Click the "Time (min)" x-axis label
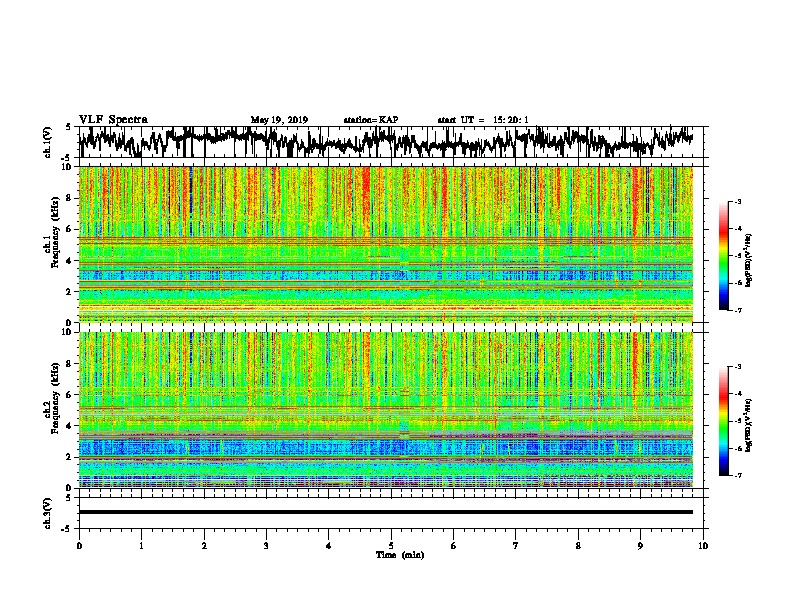 (x=400, y=555)
